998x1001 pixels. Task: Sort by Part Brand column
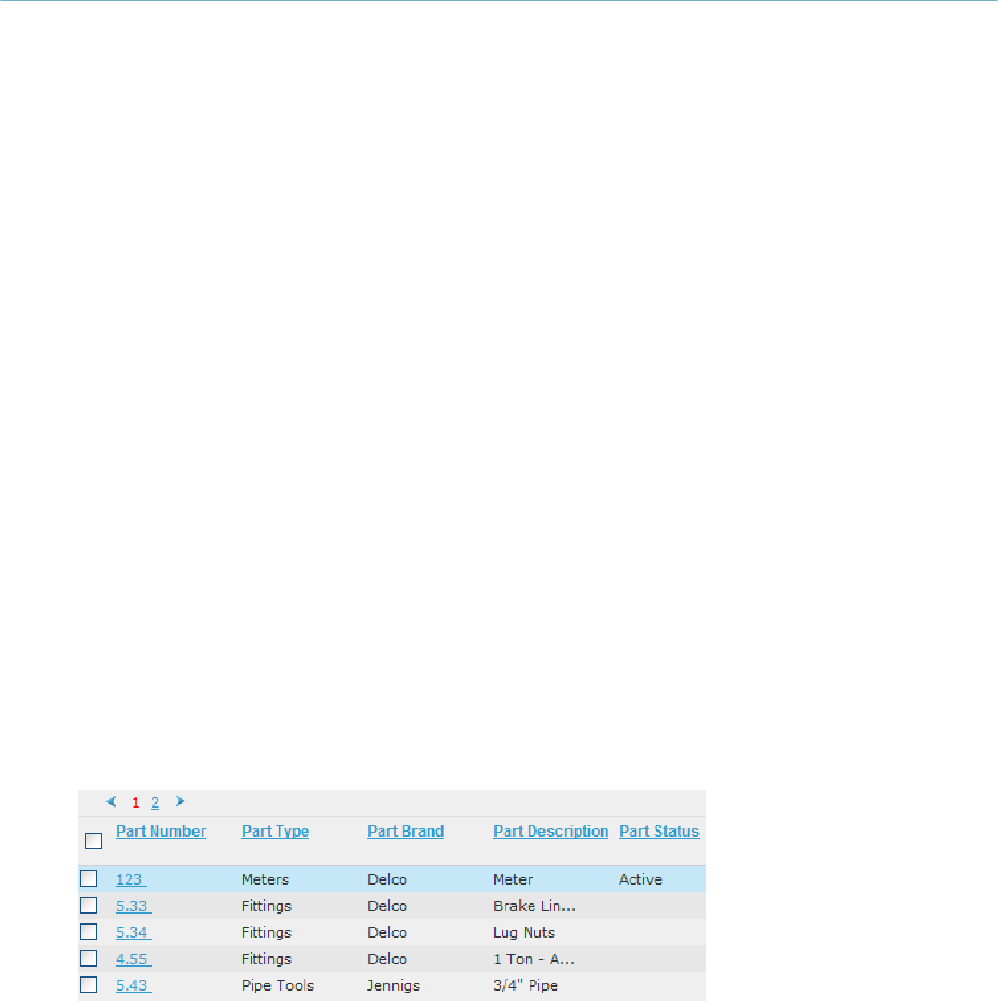click(x=405, y=831)
